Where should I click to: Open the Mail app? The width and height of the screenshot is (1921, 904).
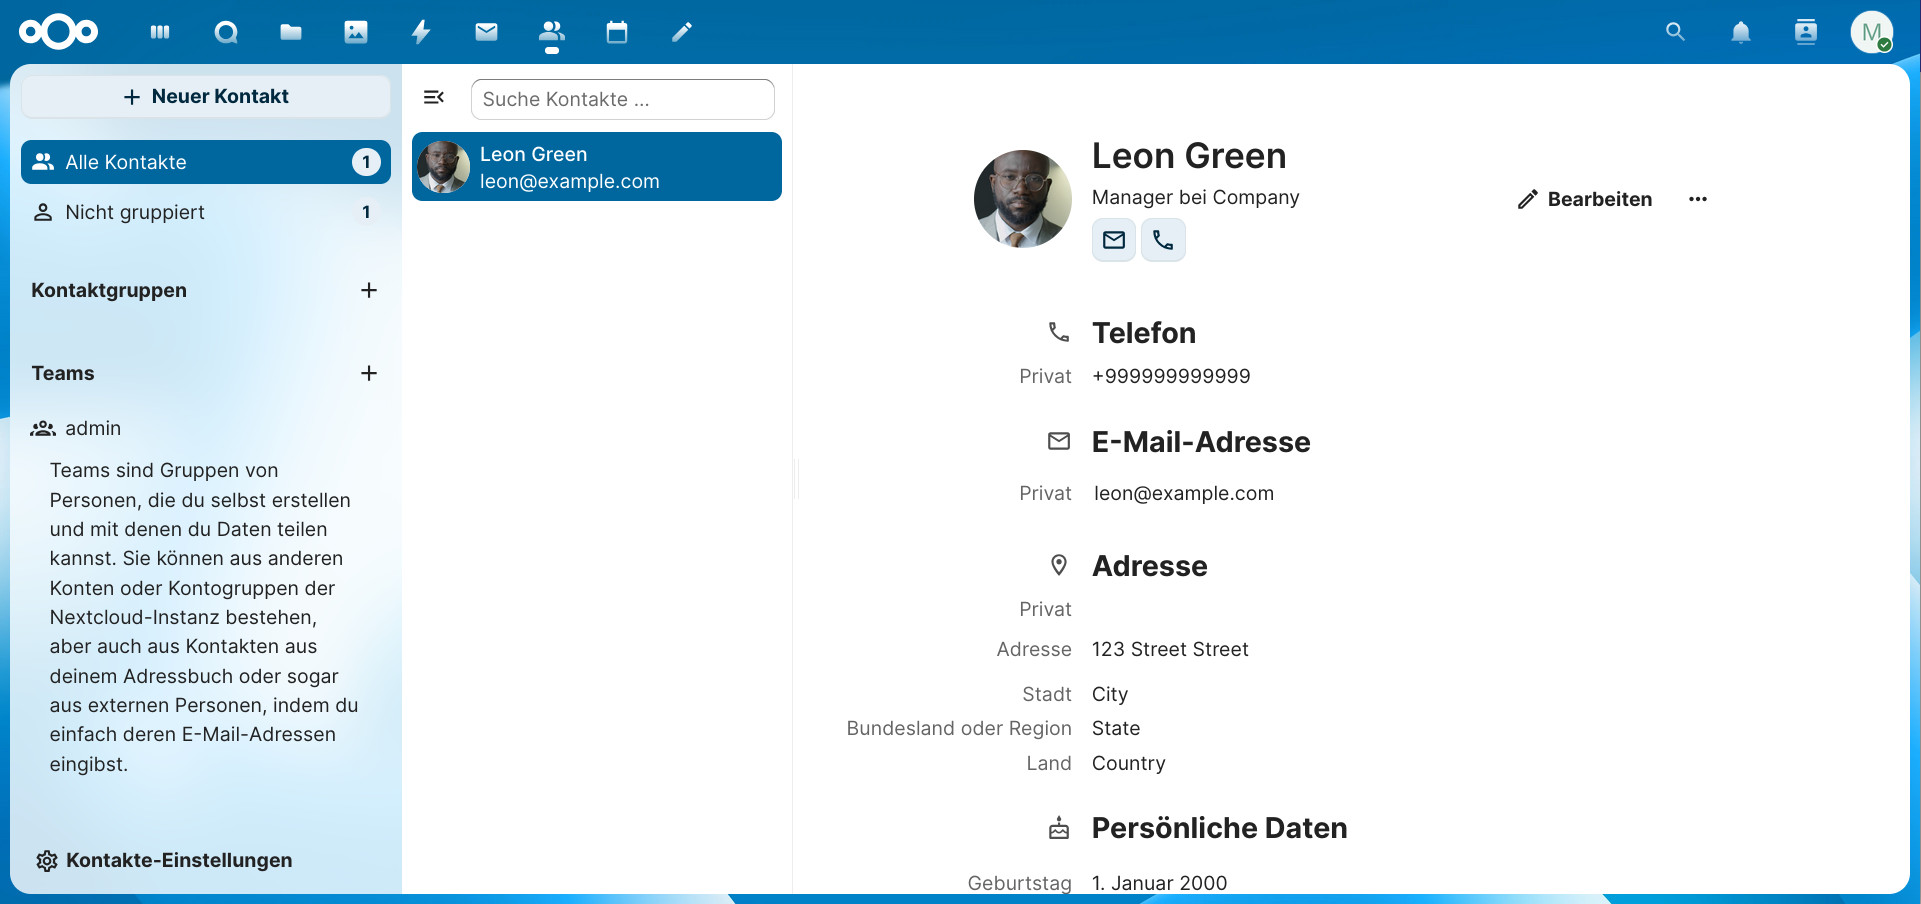[486, 31]
